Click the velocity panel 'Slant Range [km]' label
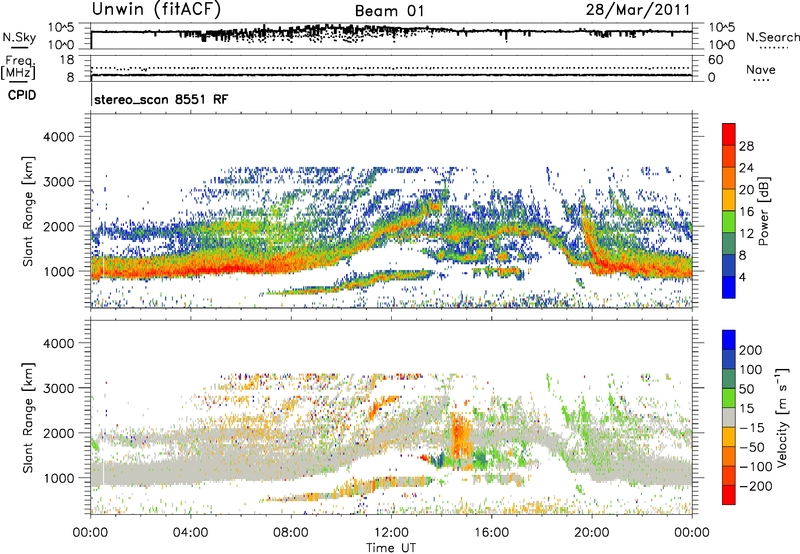Screen dimensions: 800x554 coord(28,418)
